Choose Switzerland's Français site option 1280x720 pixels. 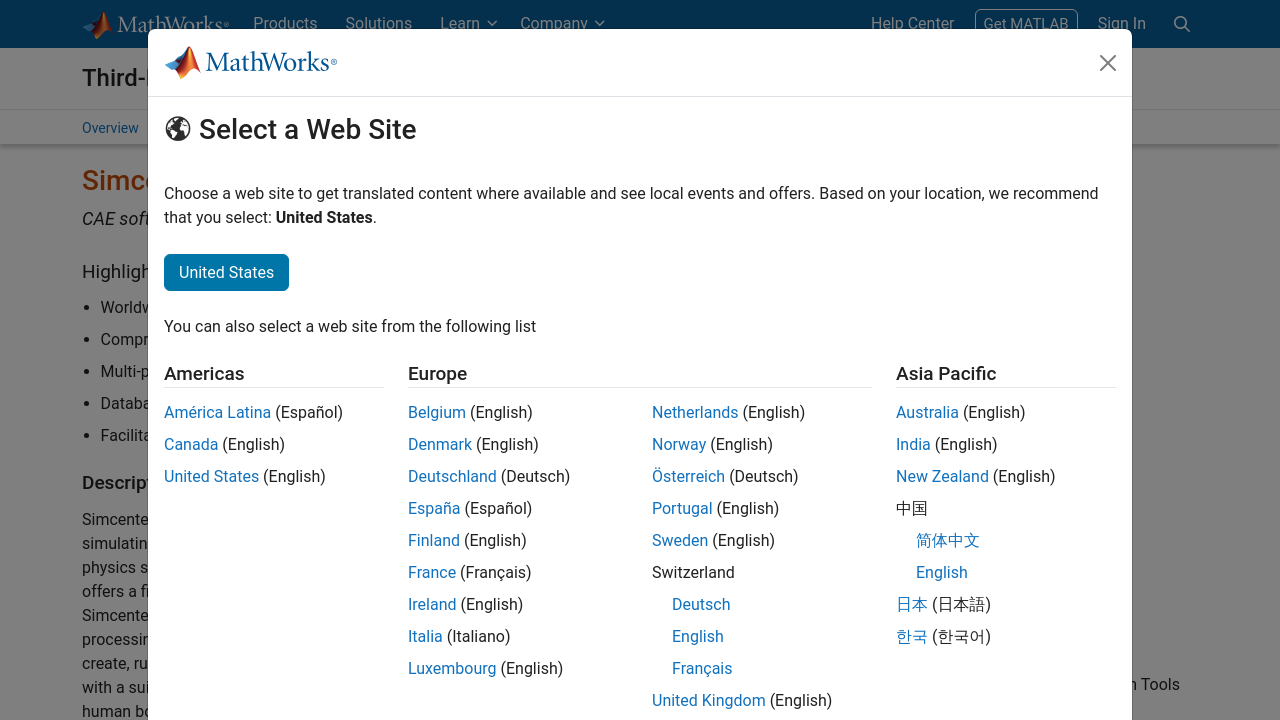(701, 668)
